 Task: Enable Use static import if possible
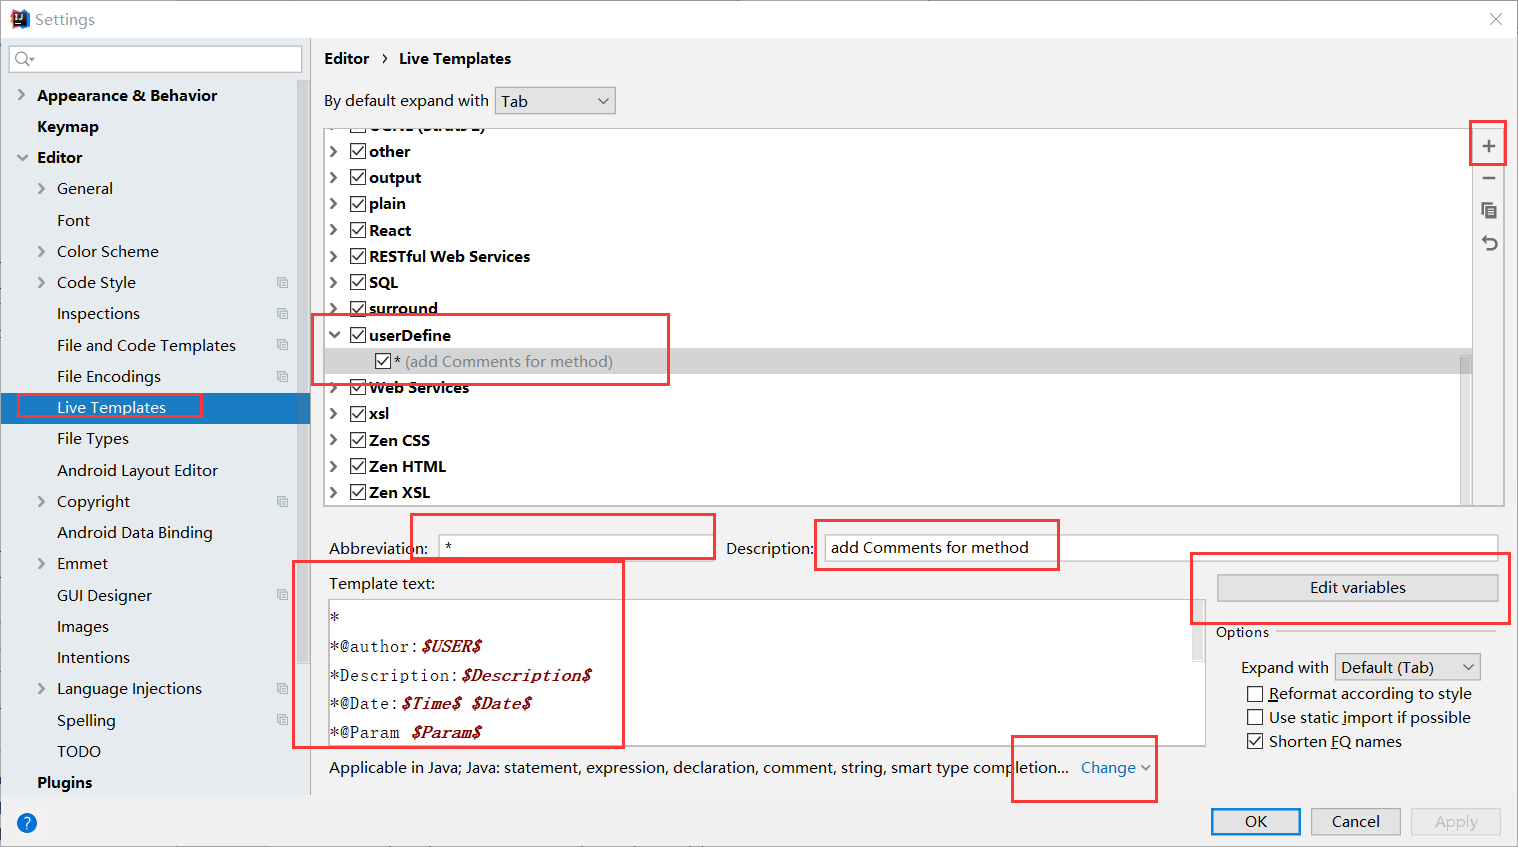pos(1255,717)
